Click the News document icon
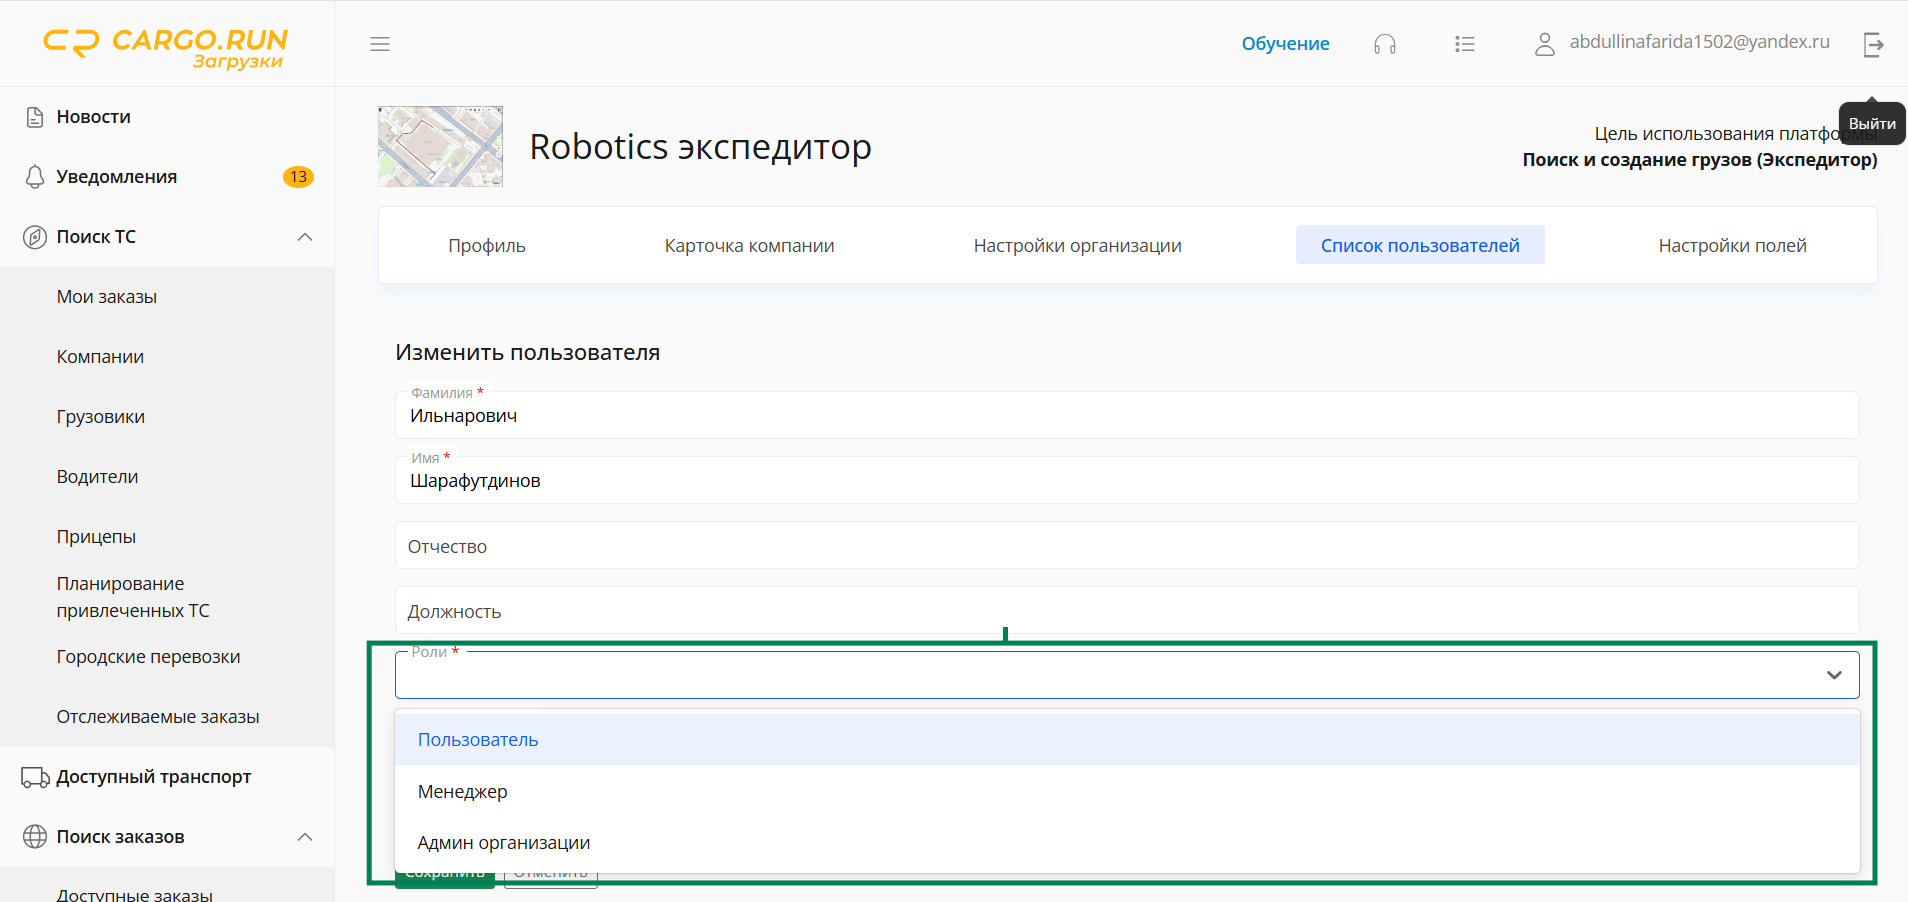This screenshot has width=1908, height=902. pos(35,117)
